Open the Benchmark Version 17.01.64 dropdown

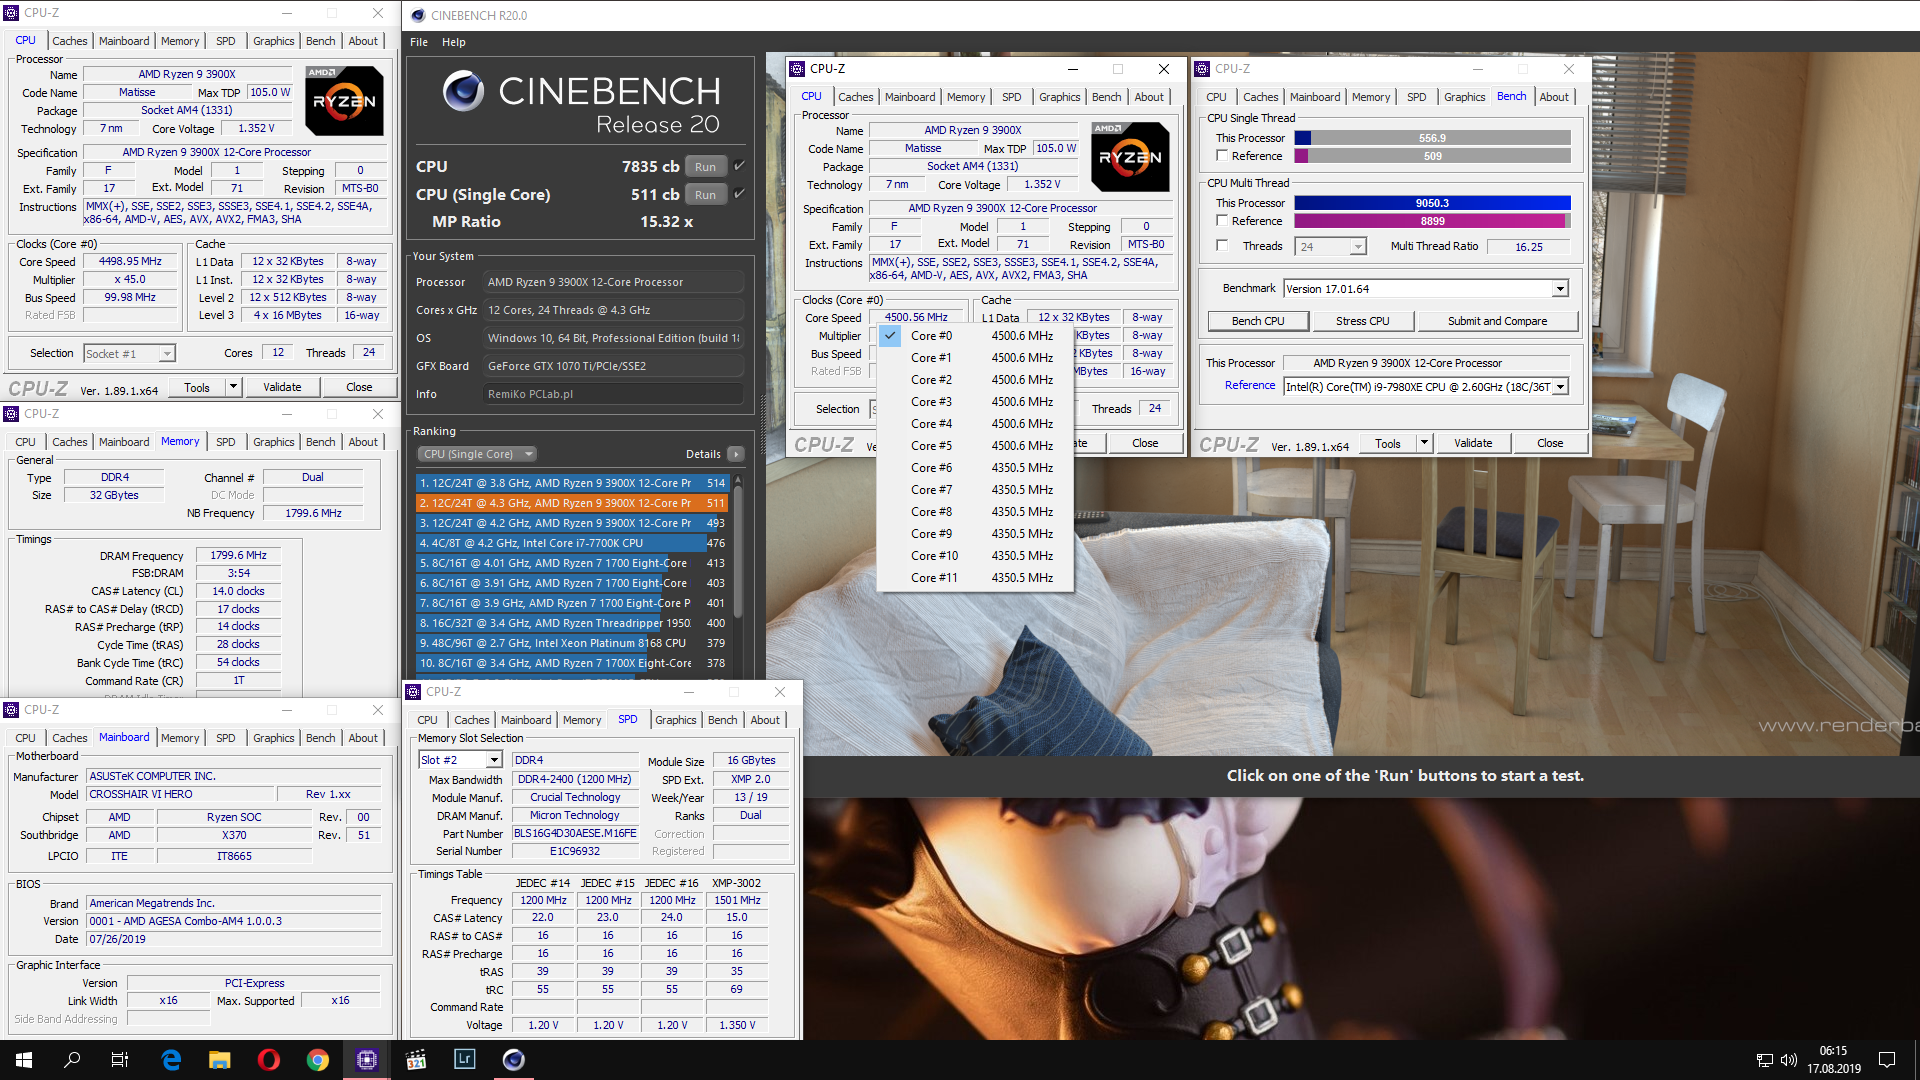tap(1559, 289)
